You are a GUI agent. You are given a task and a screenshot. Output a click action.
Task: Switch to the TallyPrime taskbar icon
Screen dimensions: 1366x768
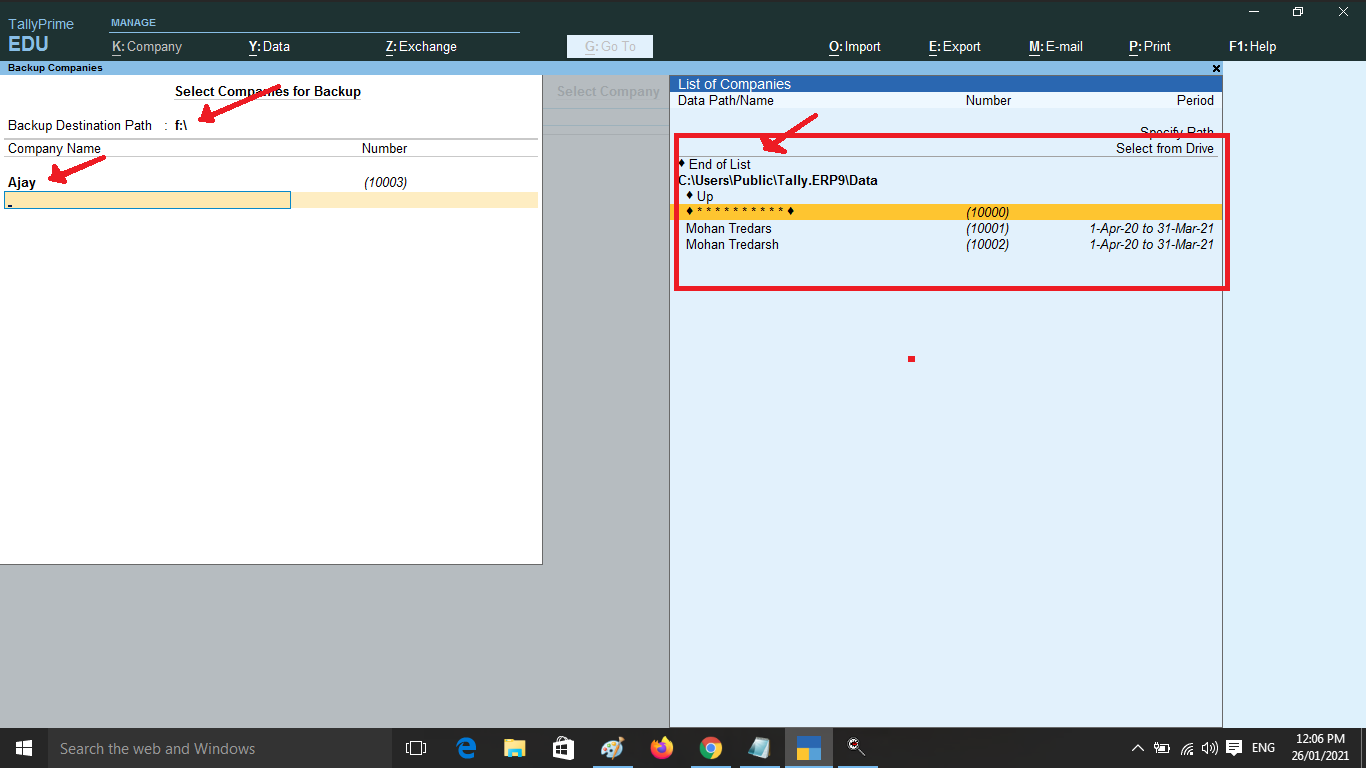(x=808, y=748)
